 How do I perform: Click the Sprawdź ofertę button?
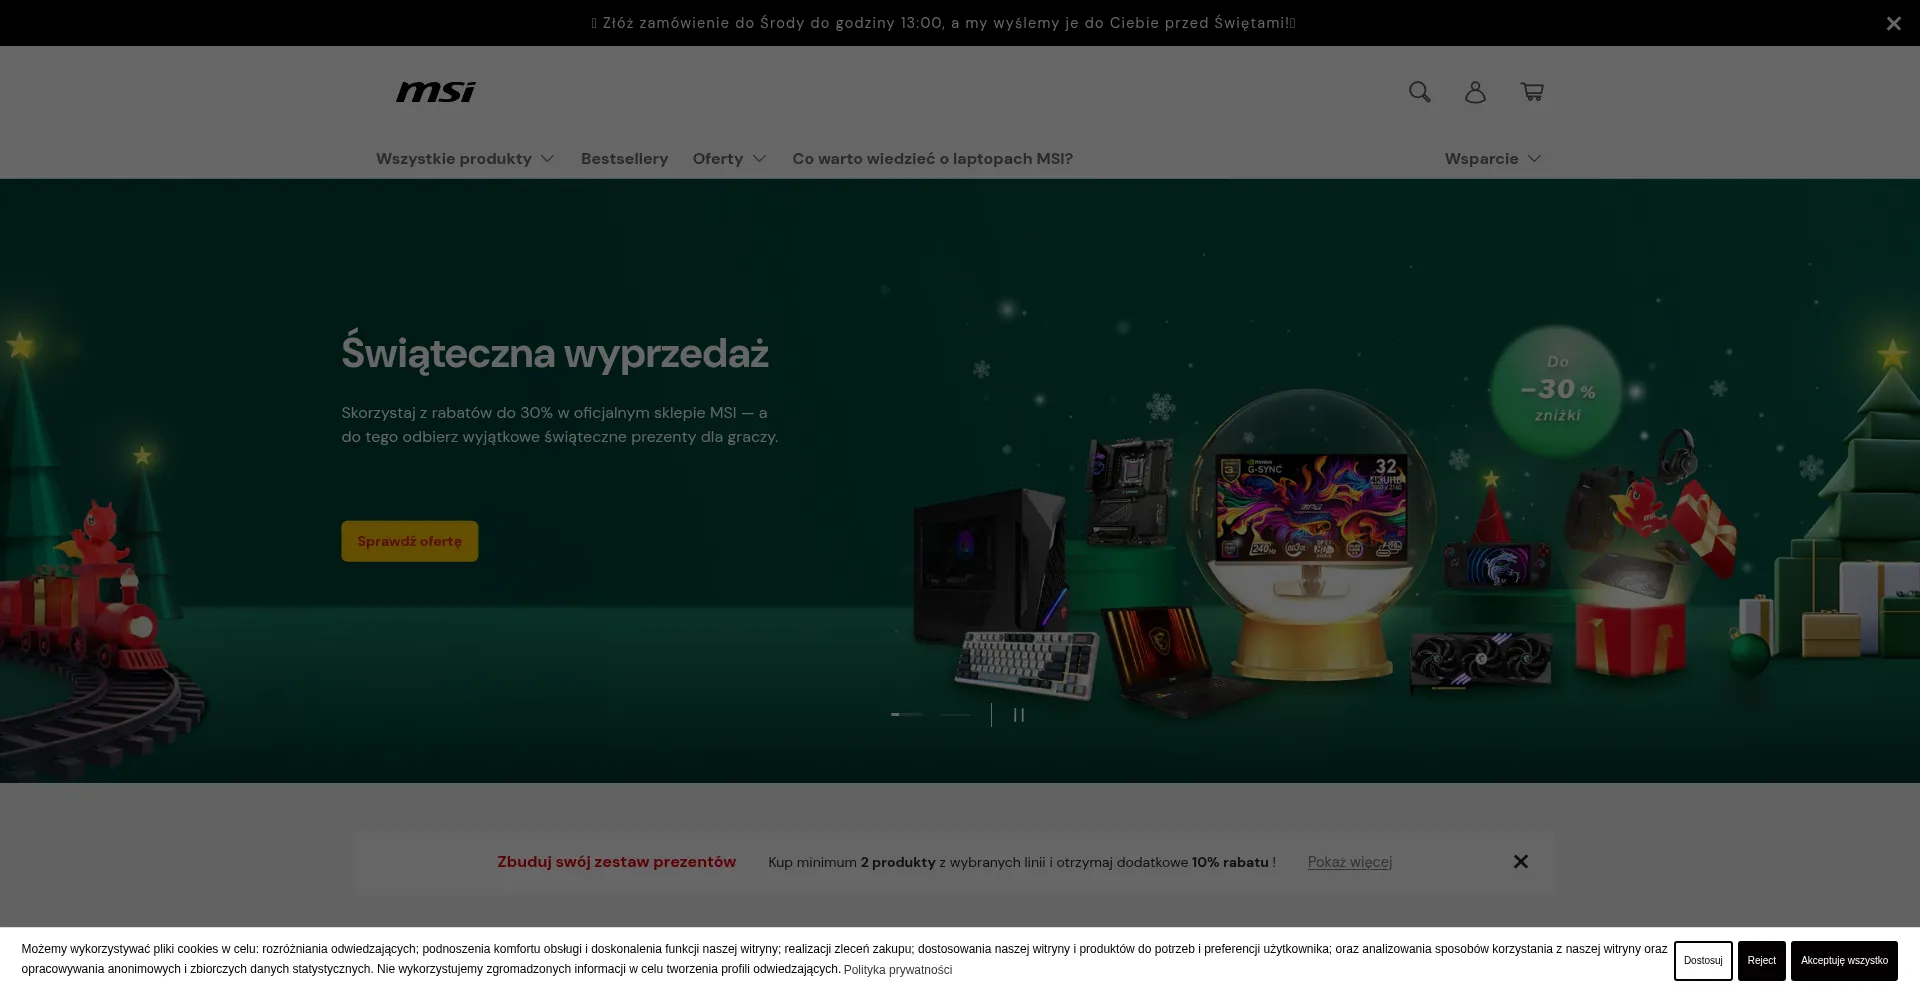[x=409, y=540]
